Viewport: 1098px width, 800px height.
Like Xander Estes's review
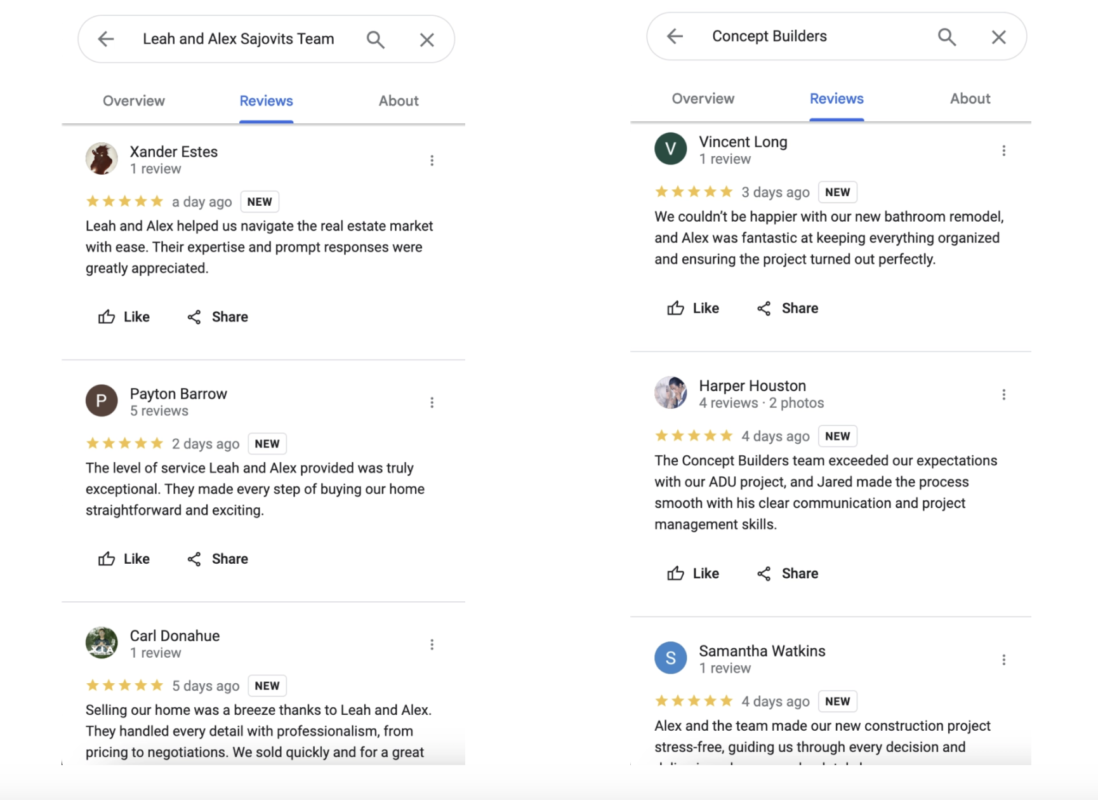[124, 317]
